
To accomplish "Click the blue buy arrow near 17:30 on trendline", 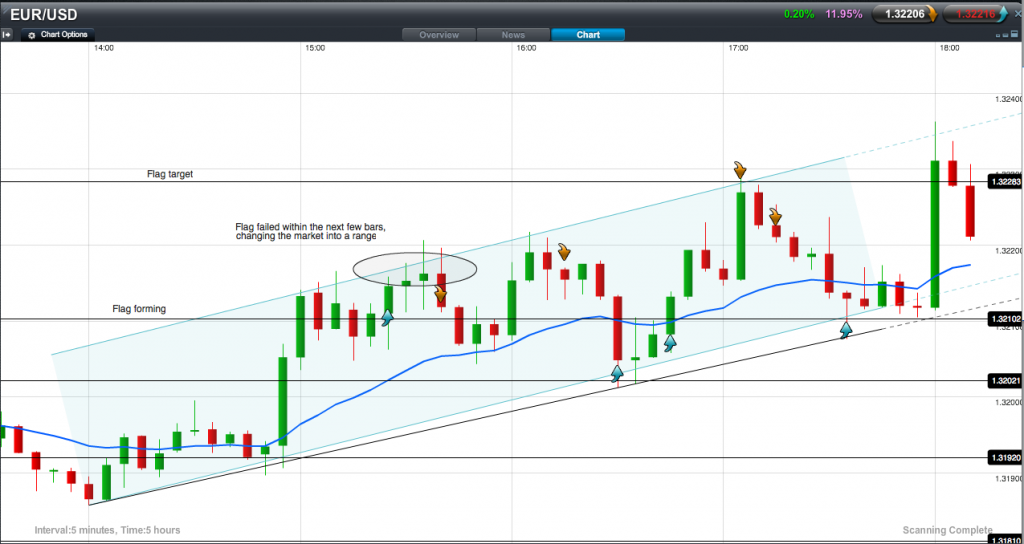I will 846,328.
